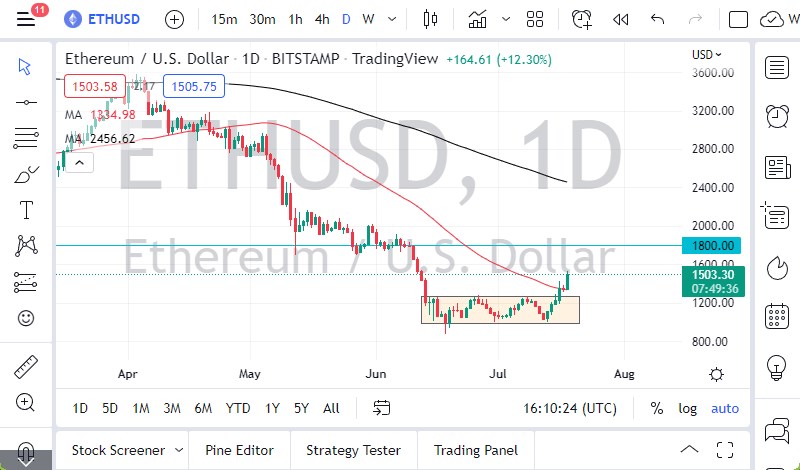Click the 1800.00 horizontal line price label
The image size is (800, 470).
[713, 245]
